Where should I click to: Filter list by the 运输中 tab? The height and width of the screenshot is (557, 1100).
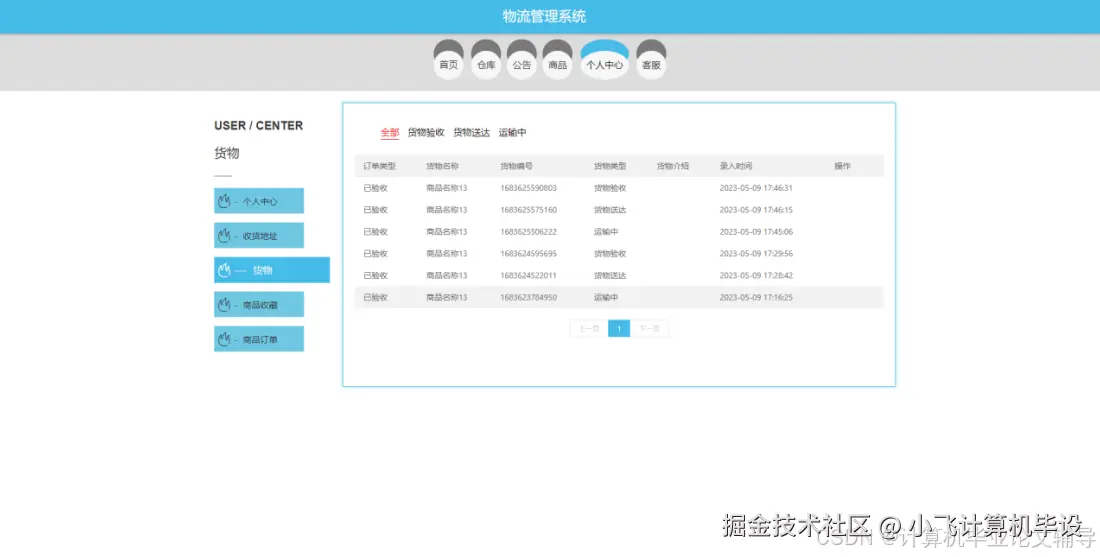tap(512, 132)
